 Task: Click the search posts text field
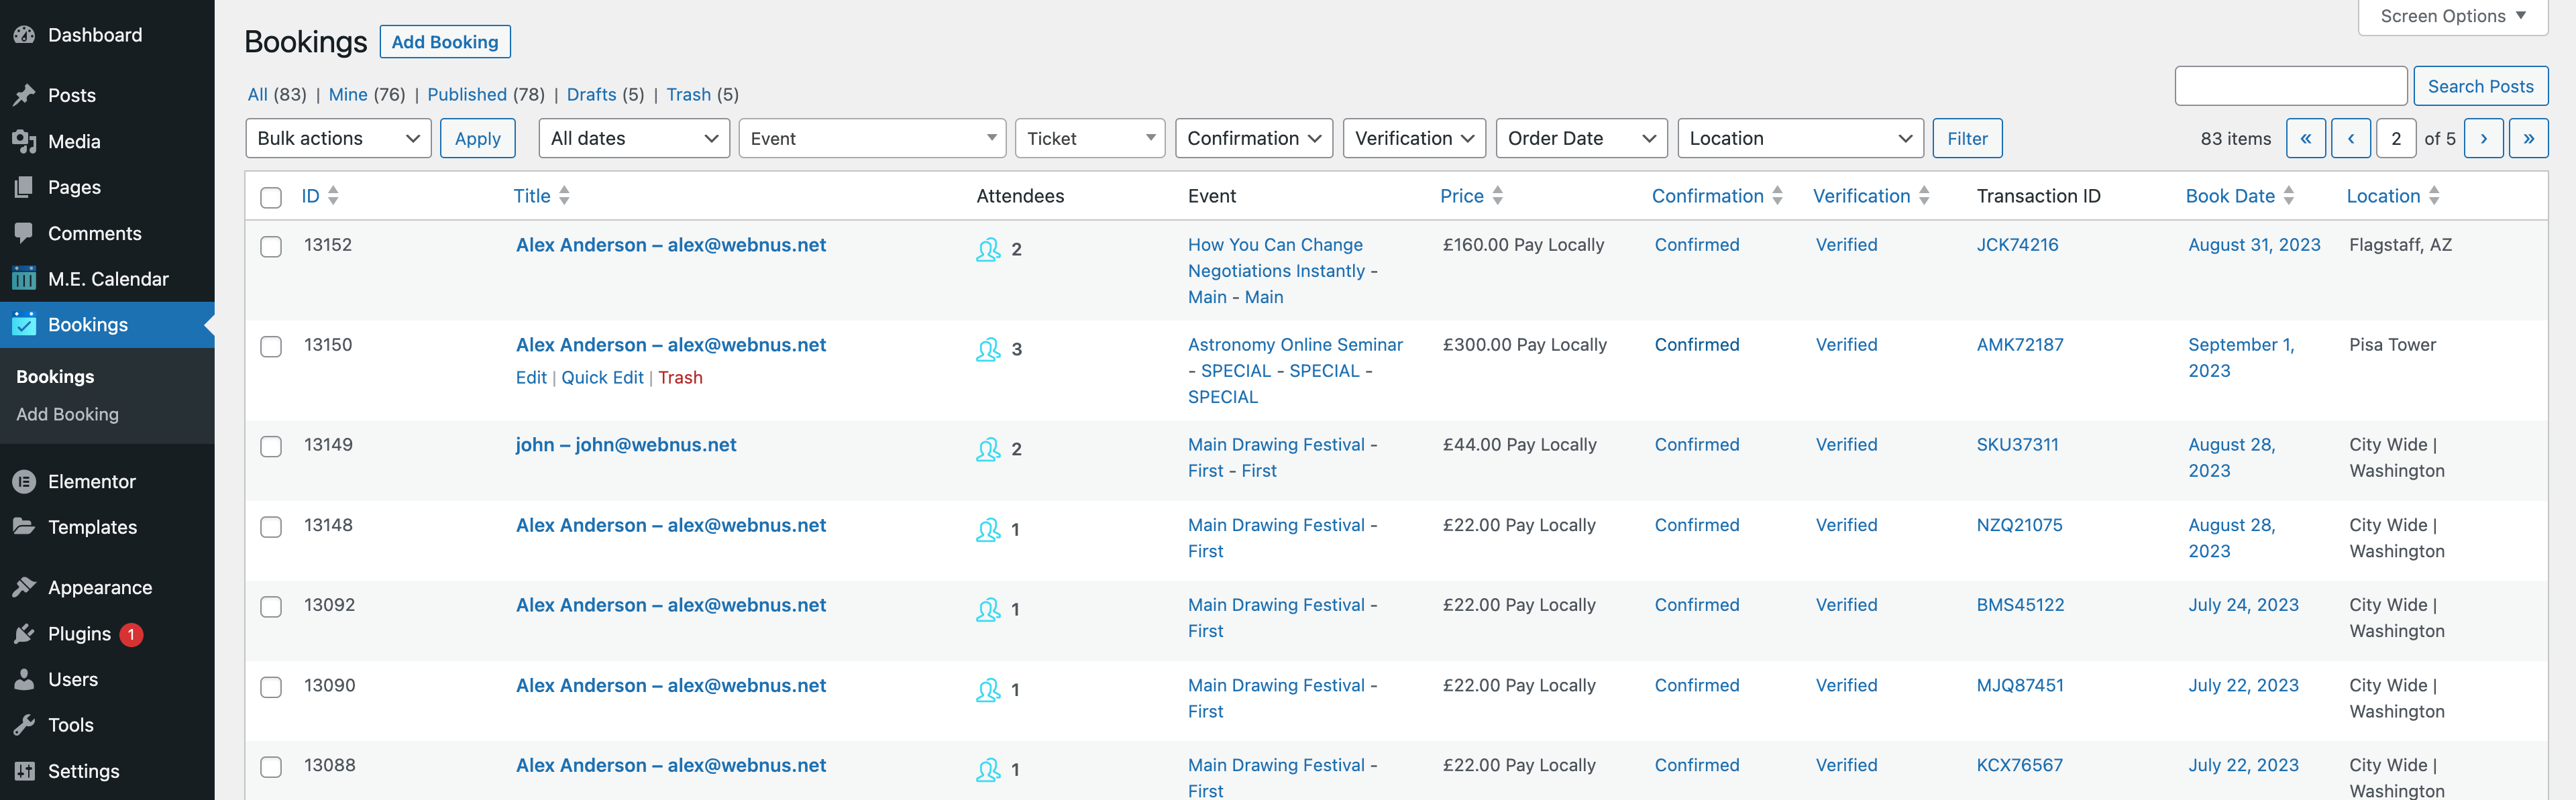2290,86
